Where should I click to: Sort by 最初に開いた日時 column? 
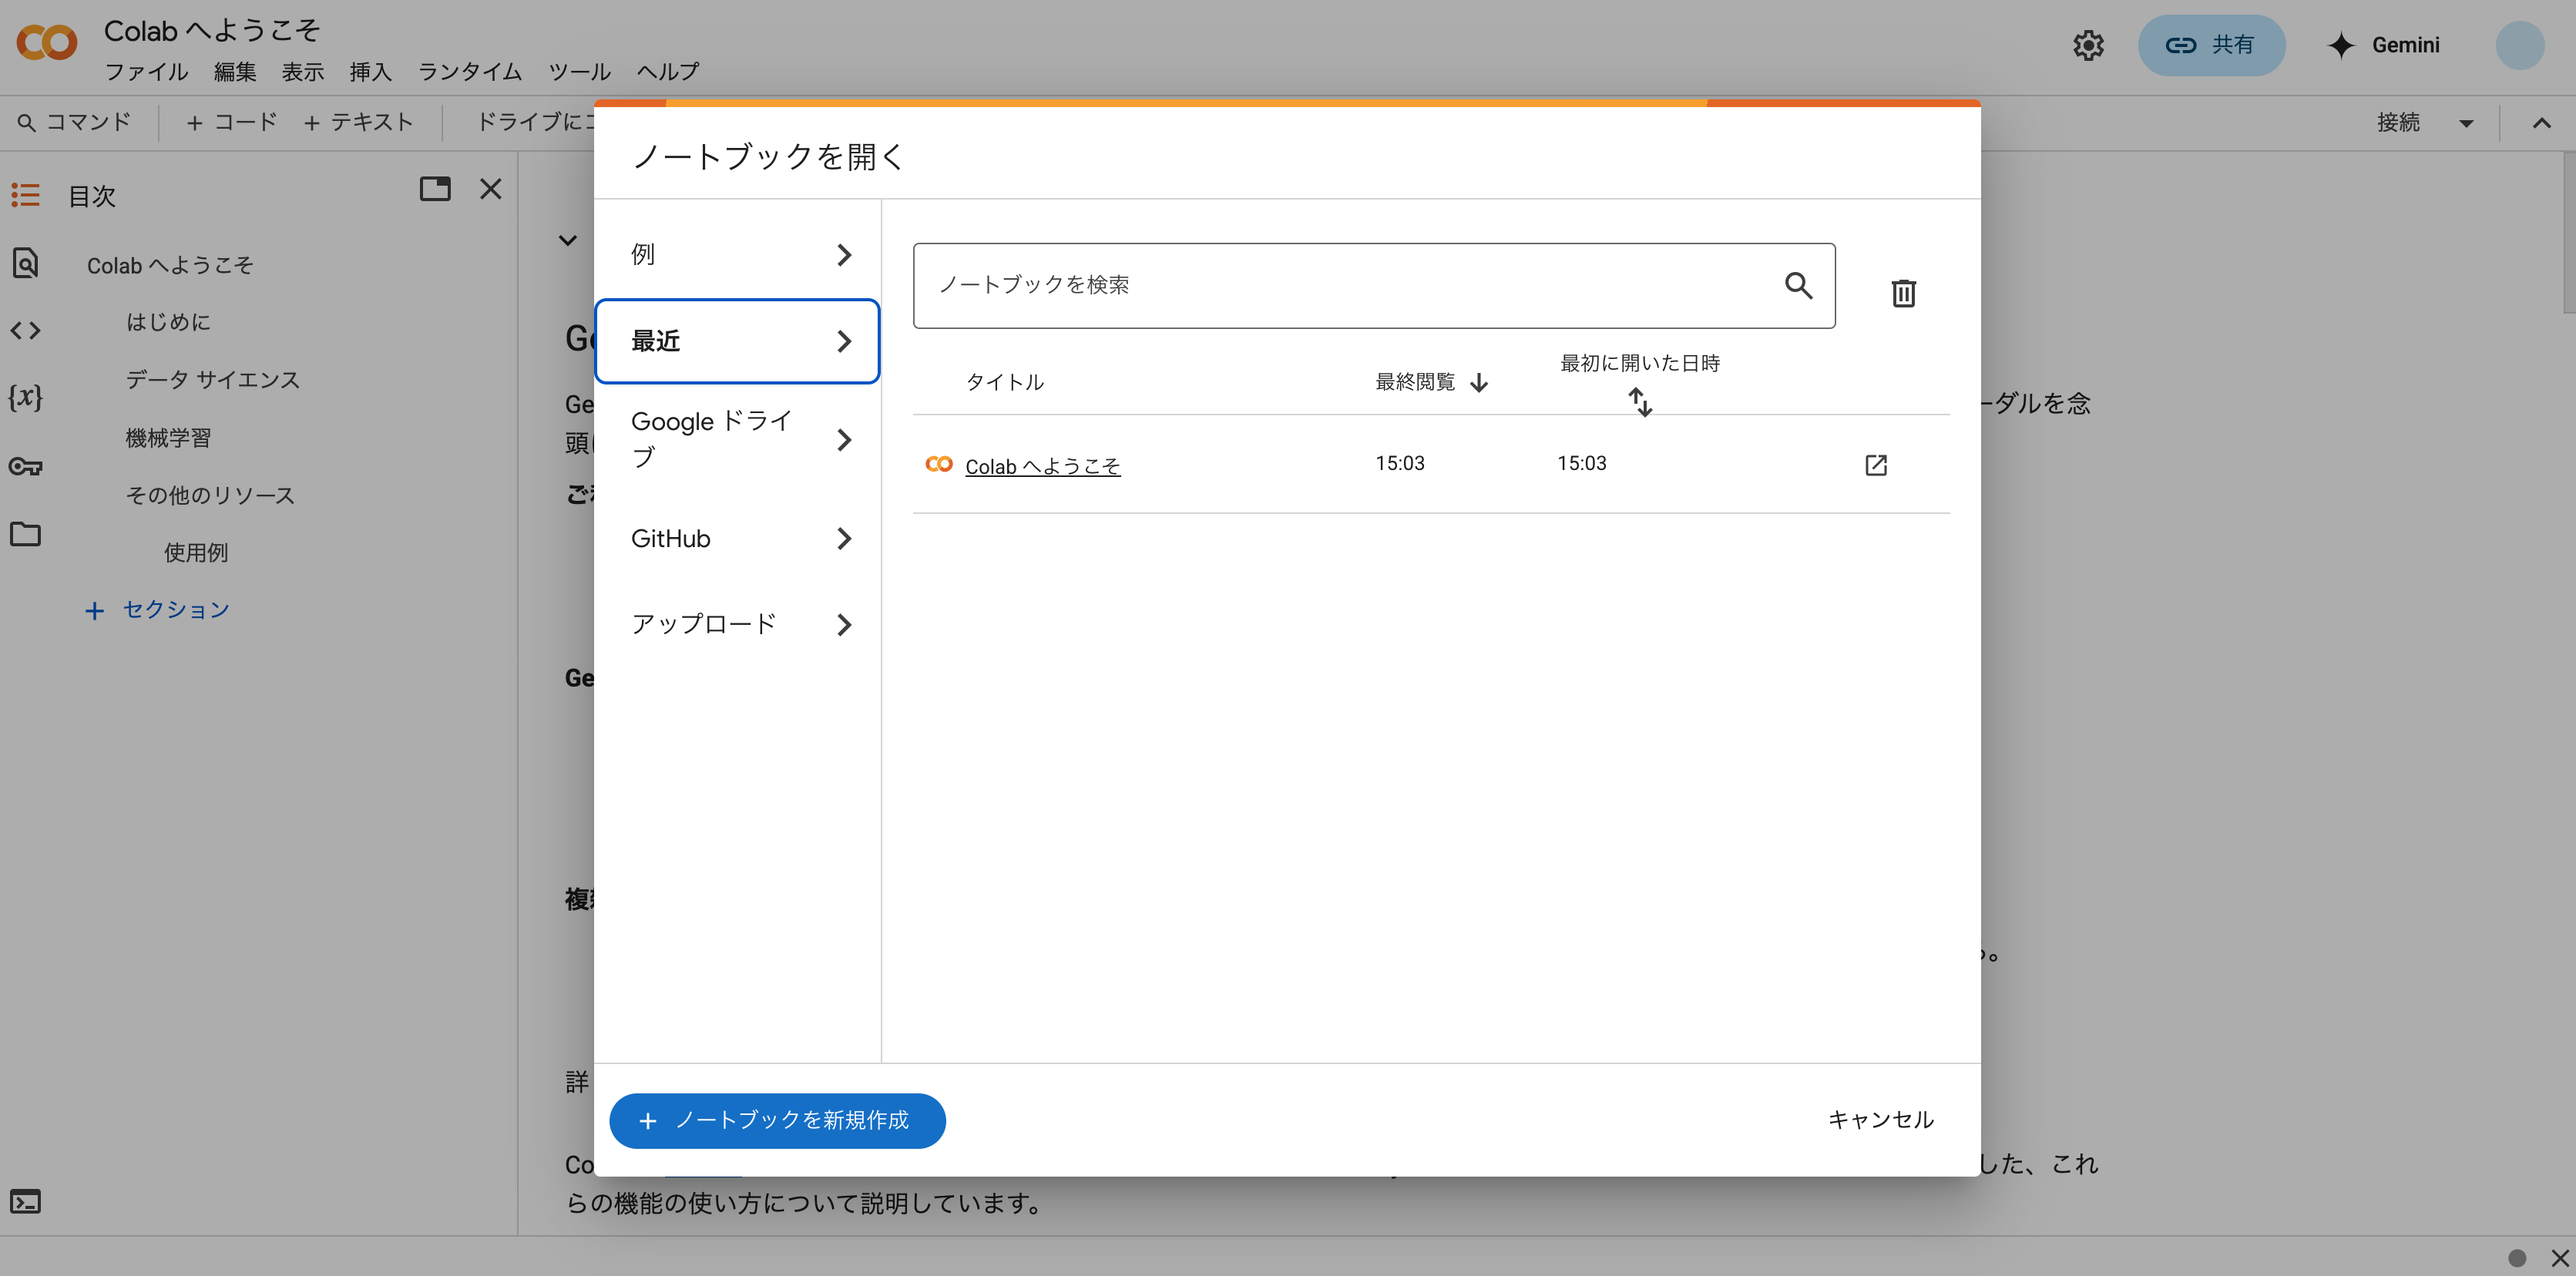[1639, 383]
